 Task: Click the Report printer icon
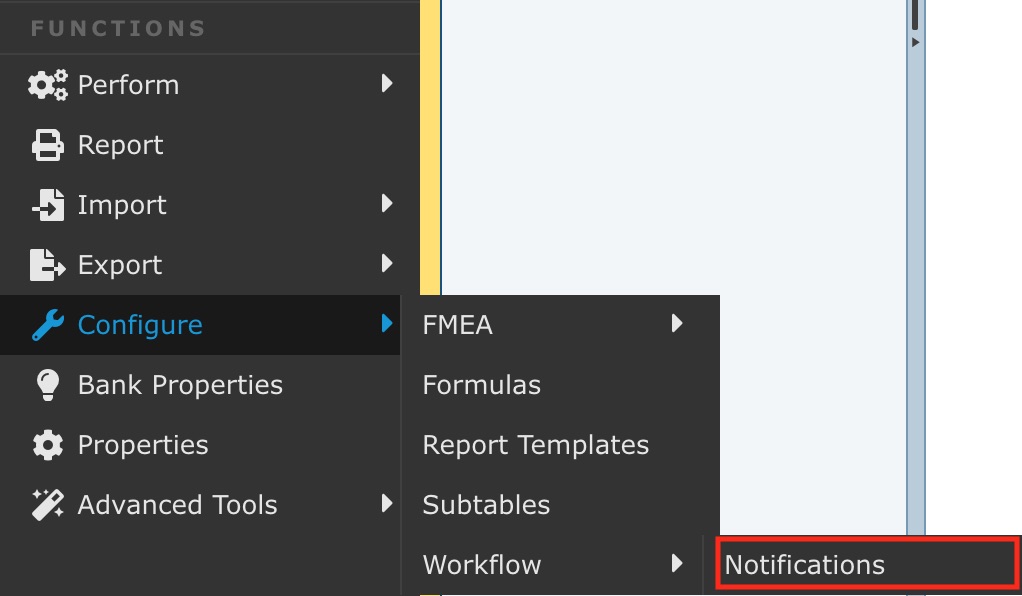pyautogui.click(x=47, y=145)
